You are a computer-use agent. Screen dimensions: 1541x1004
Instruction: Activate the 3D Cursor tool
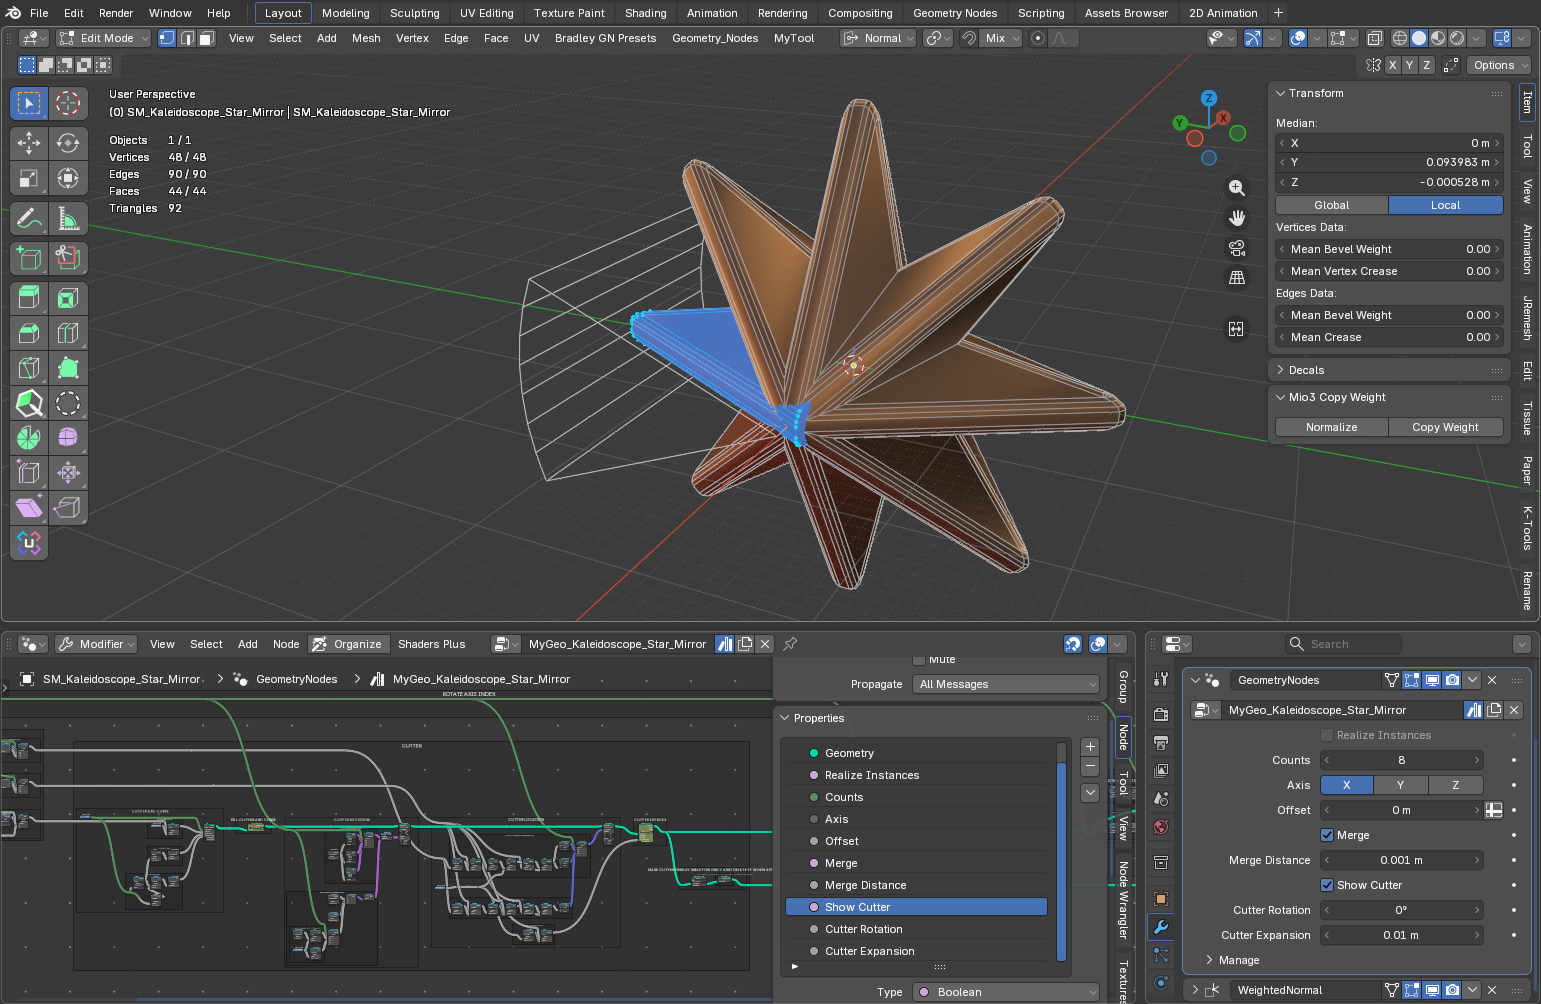[68, 103]
